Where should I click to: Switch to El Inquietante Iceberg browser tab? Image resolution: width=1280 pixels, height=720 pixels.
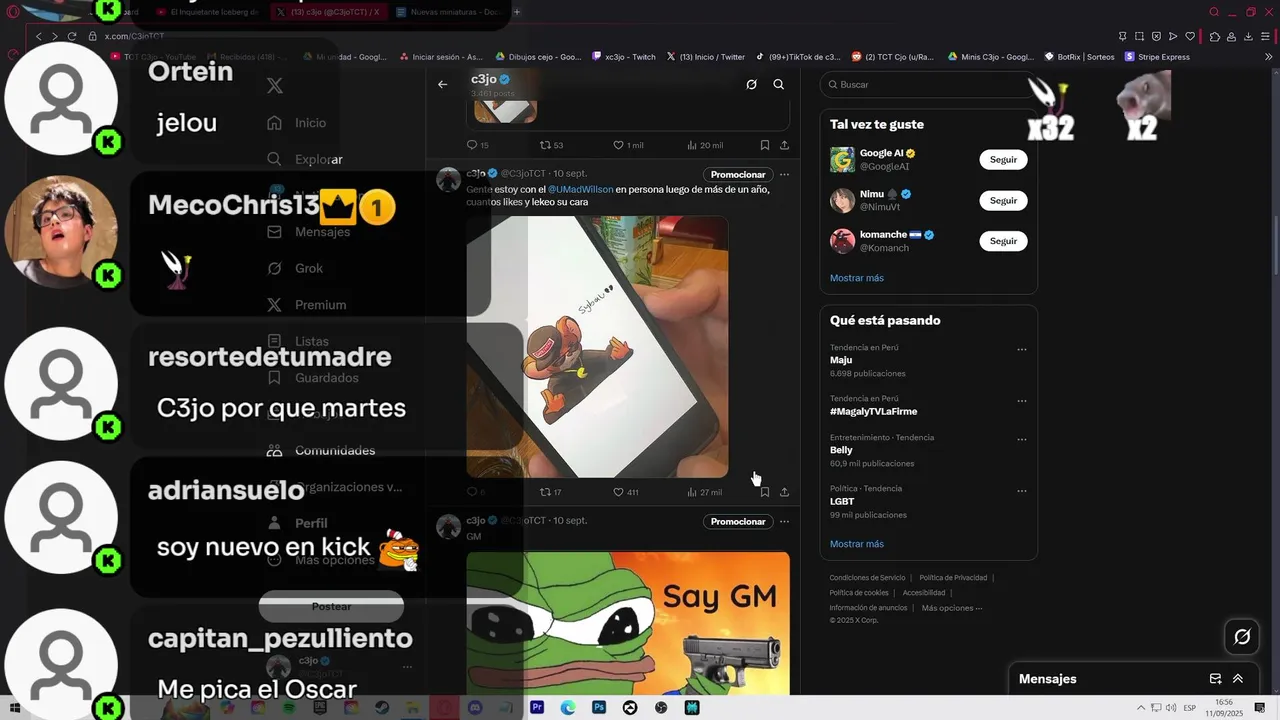[x=210, y=12]
